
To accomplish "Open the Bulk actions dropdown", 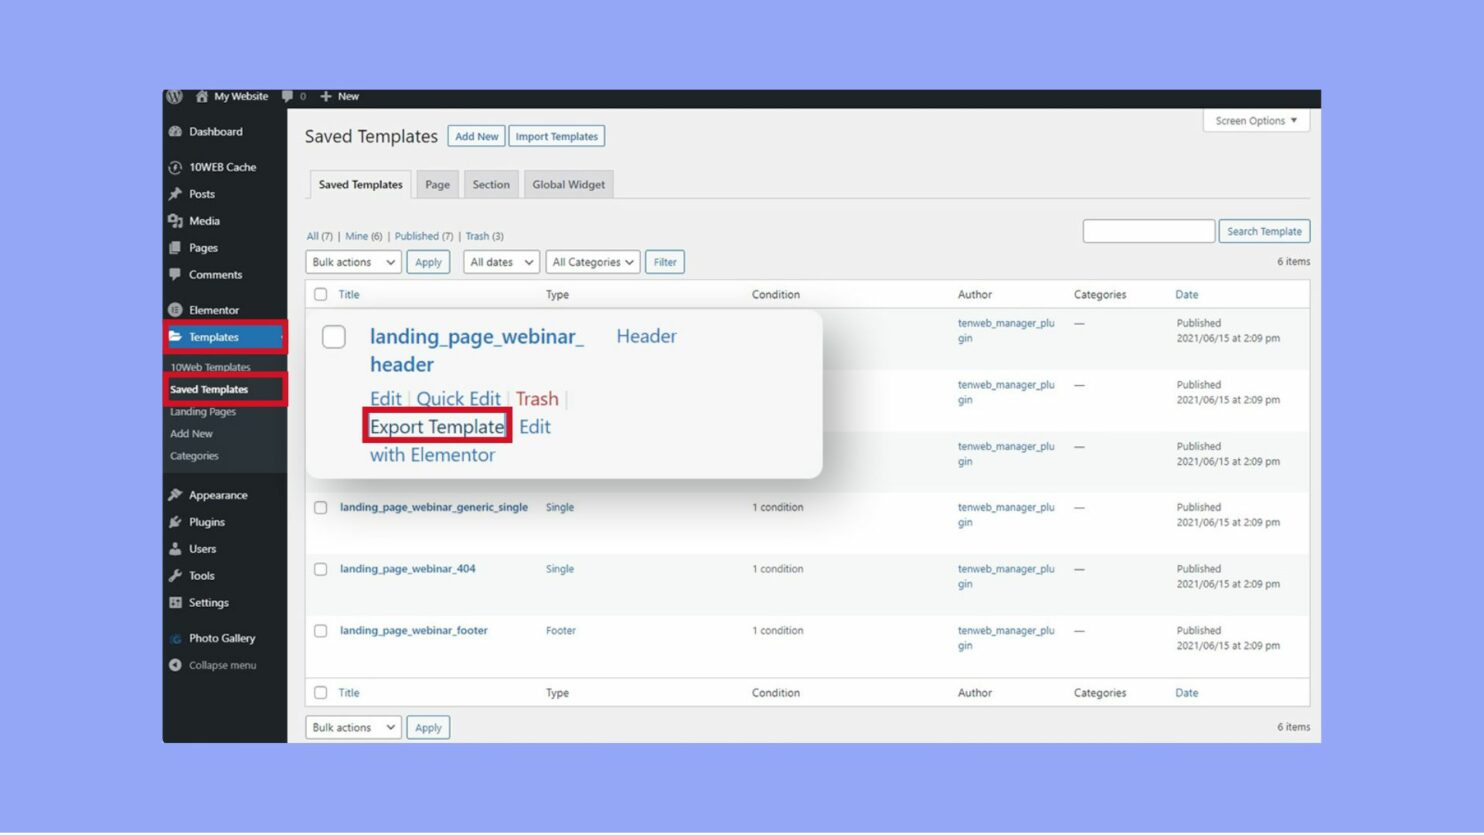I will click(x=352, y=261).
